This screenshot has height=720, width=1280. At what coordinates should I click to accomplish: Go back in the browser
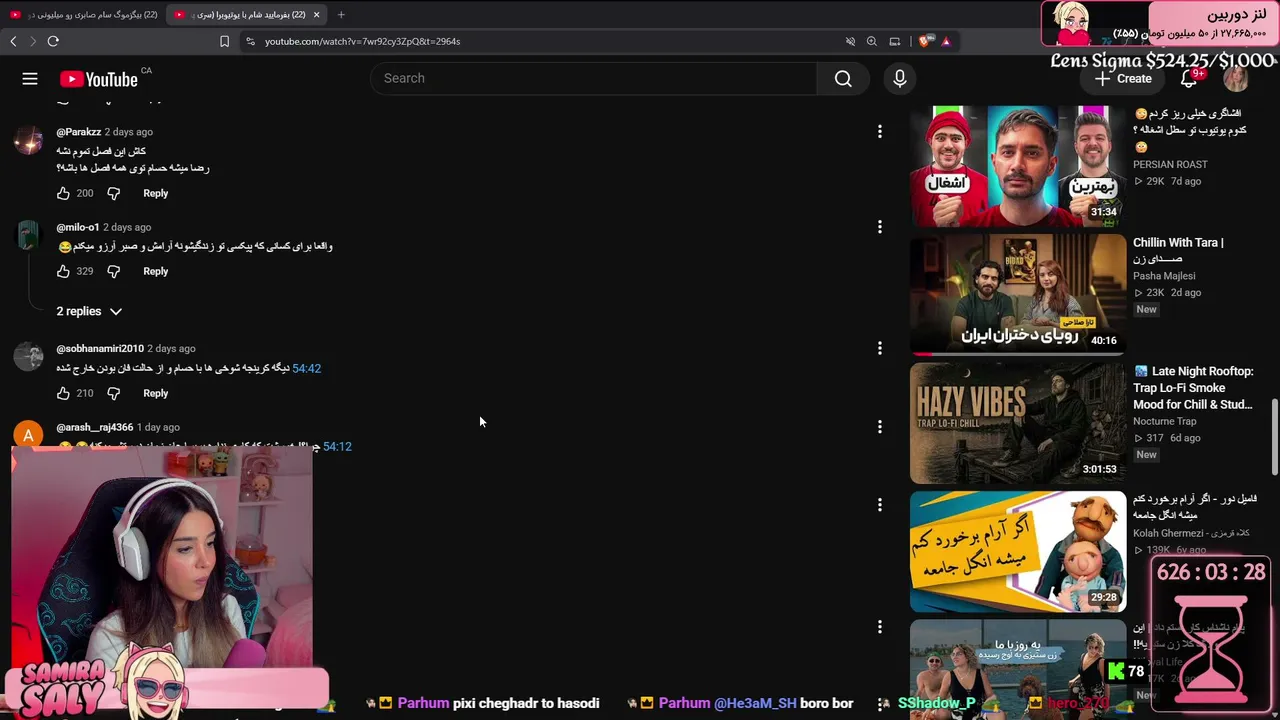point(13,41)
